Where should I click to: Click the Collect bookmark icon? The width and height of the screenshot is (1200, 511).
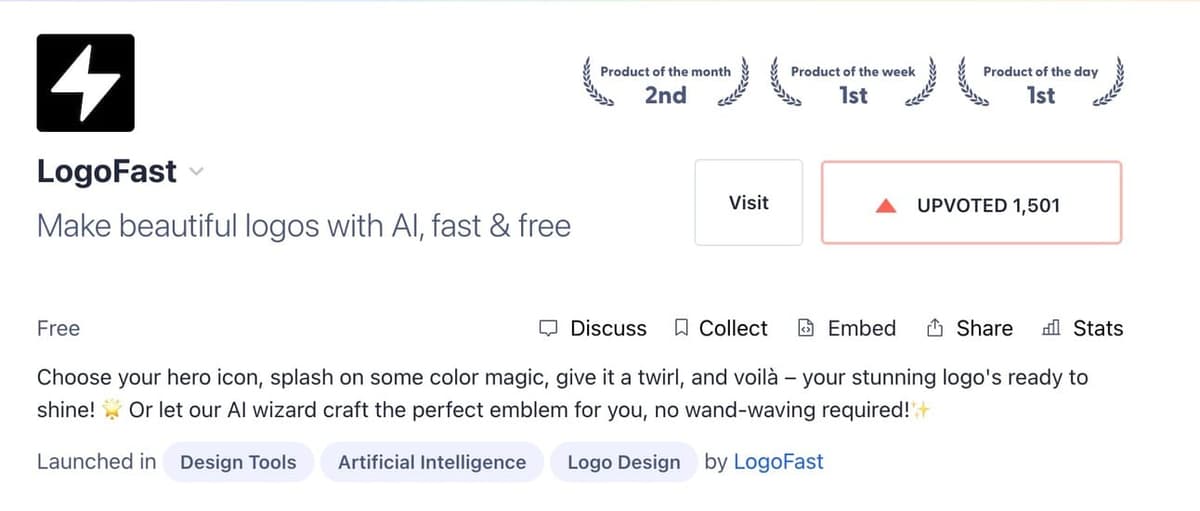[x=682, y=328]
